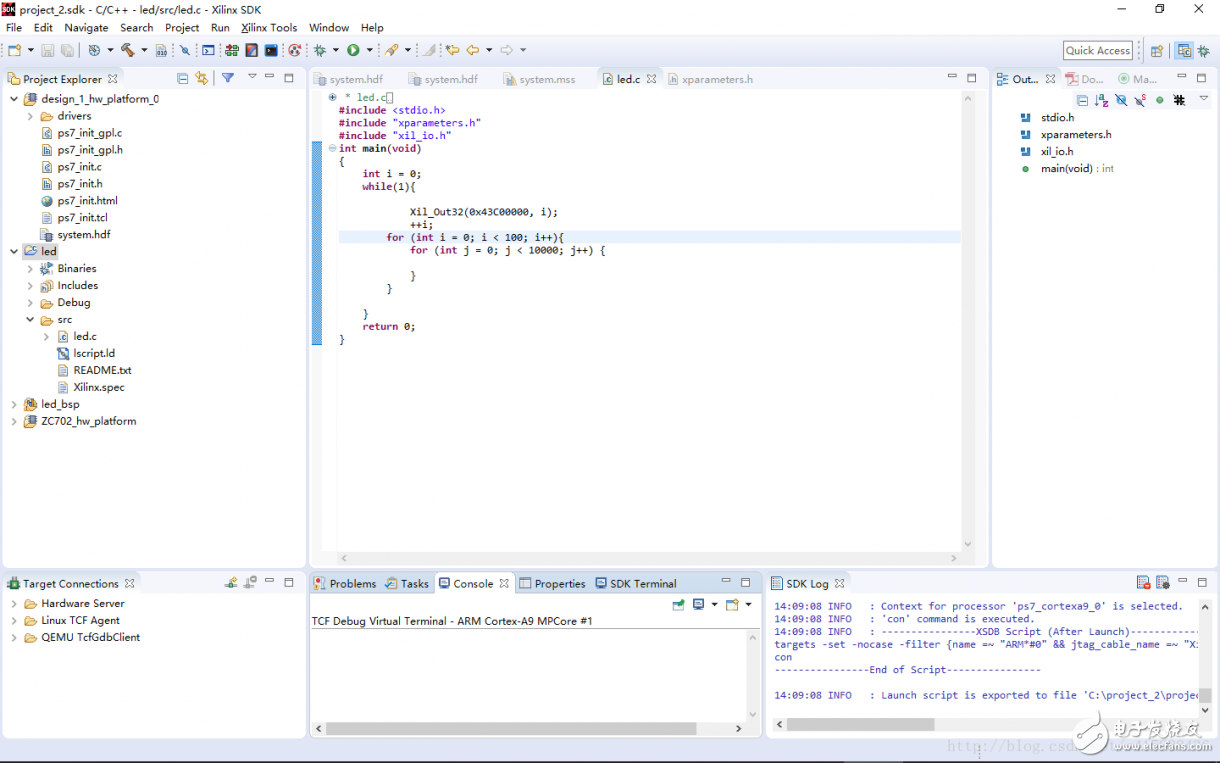Collapse all items in Outline panel
Image resolution: width=1220 pixels, height=763 pixels.
point(1082,100)
